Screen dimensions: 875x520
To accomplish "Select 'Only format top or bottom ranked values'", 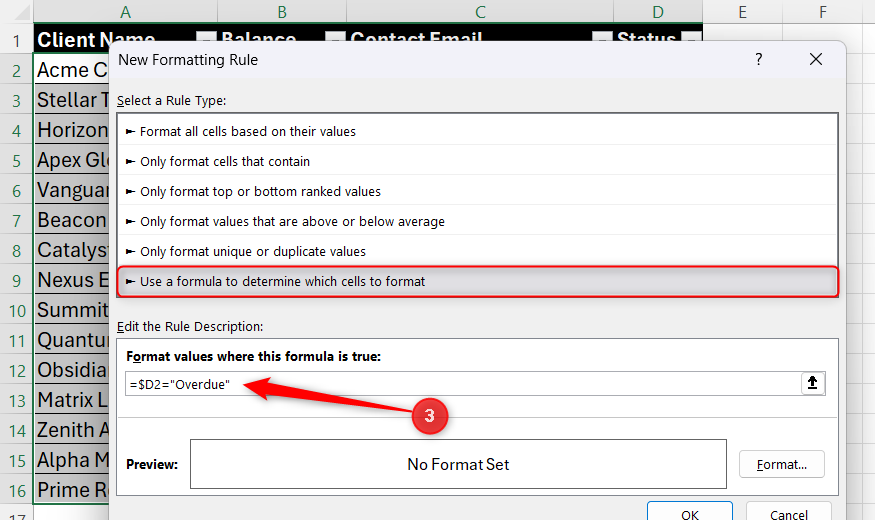I will [x=478, y=191].
